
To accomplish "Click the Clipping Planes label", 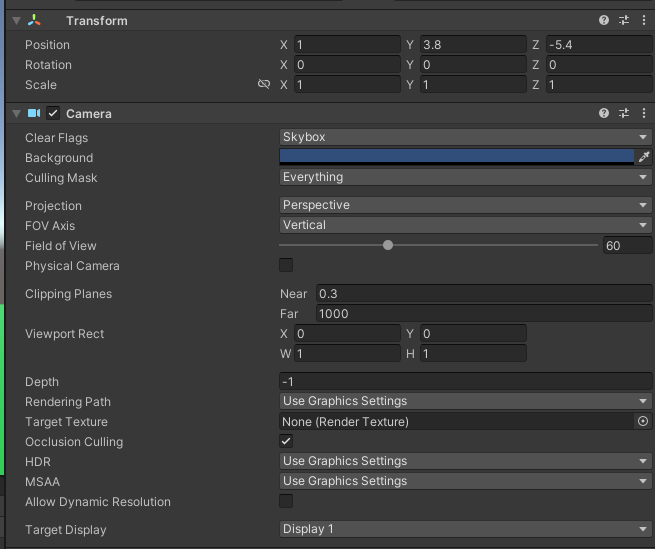I will coord(69,294).
